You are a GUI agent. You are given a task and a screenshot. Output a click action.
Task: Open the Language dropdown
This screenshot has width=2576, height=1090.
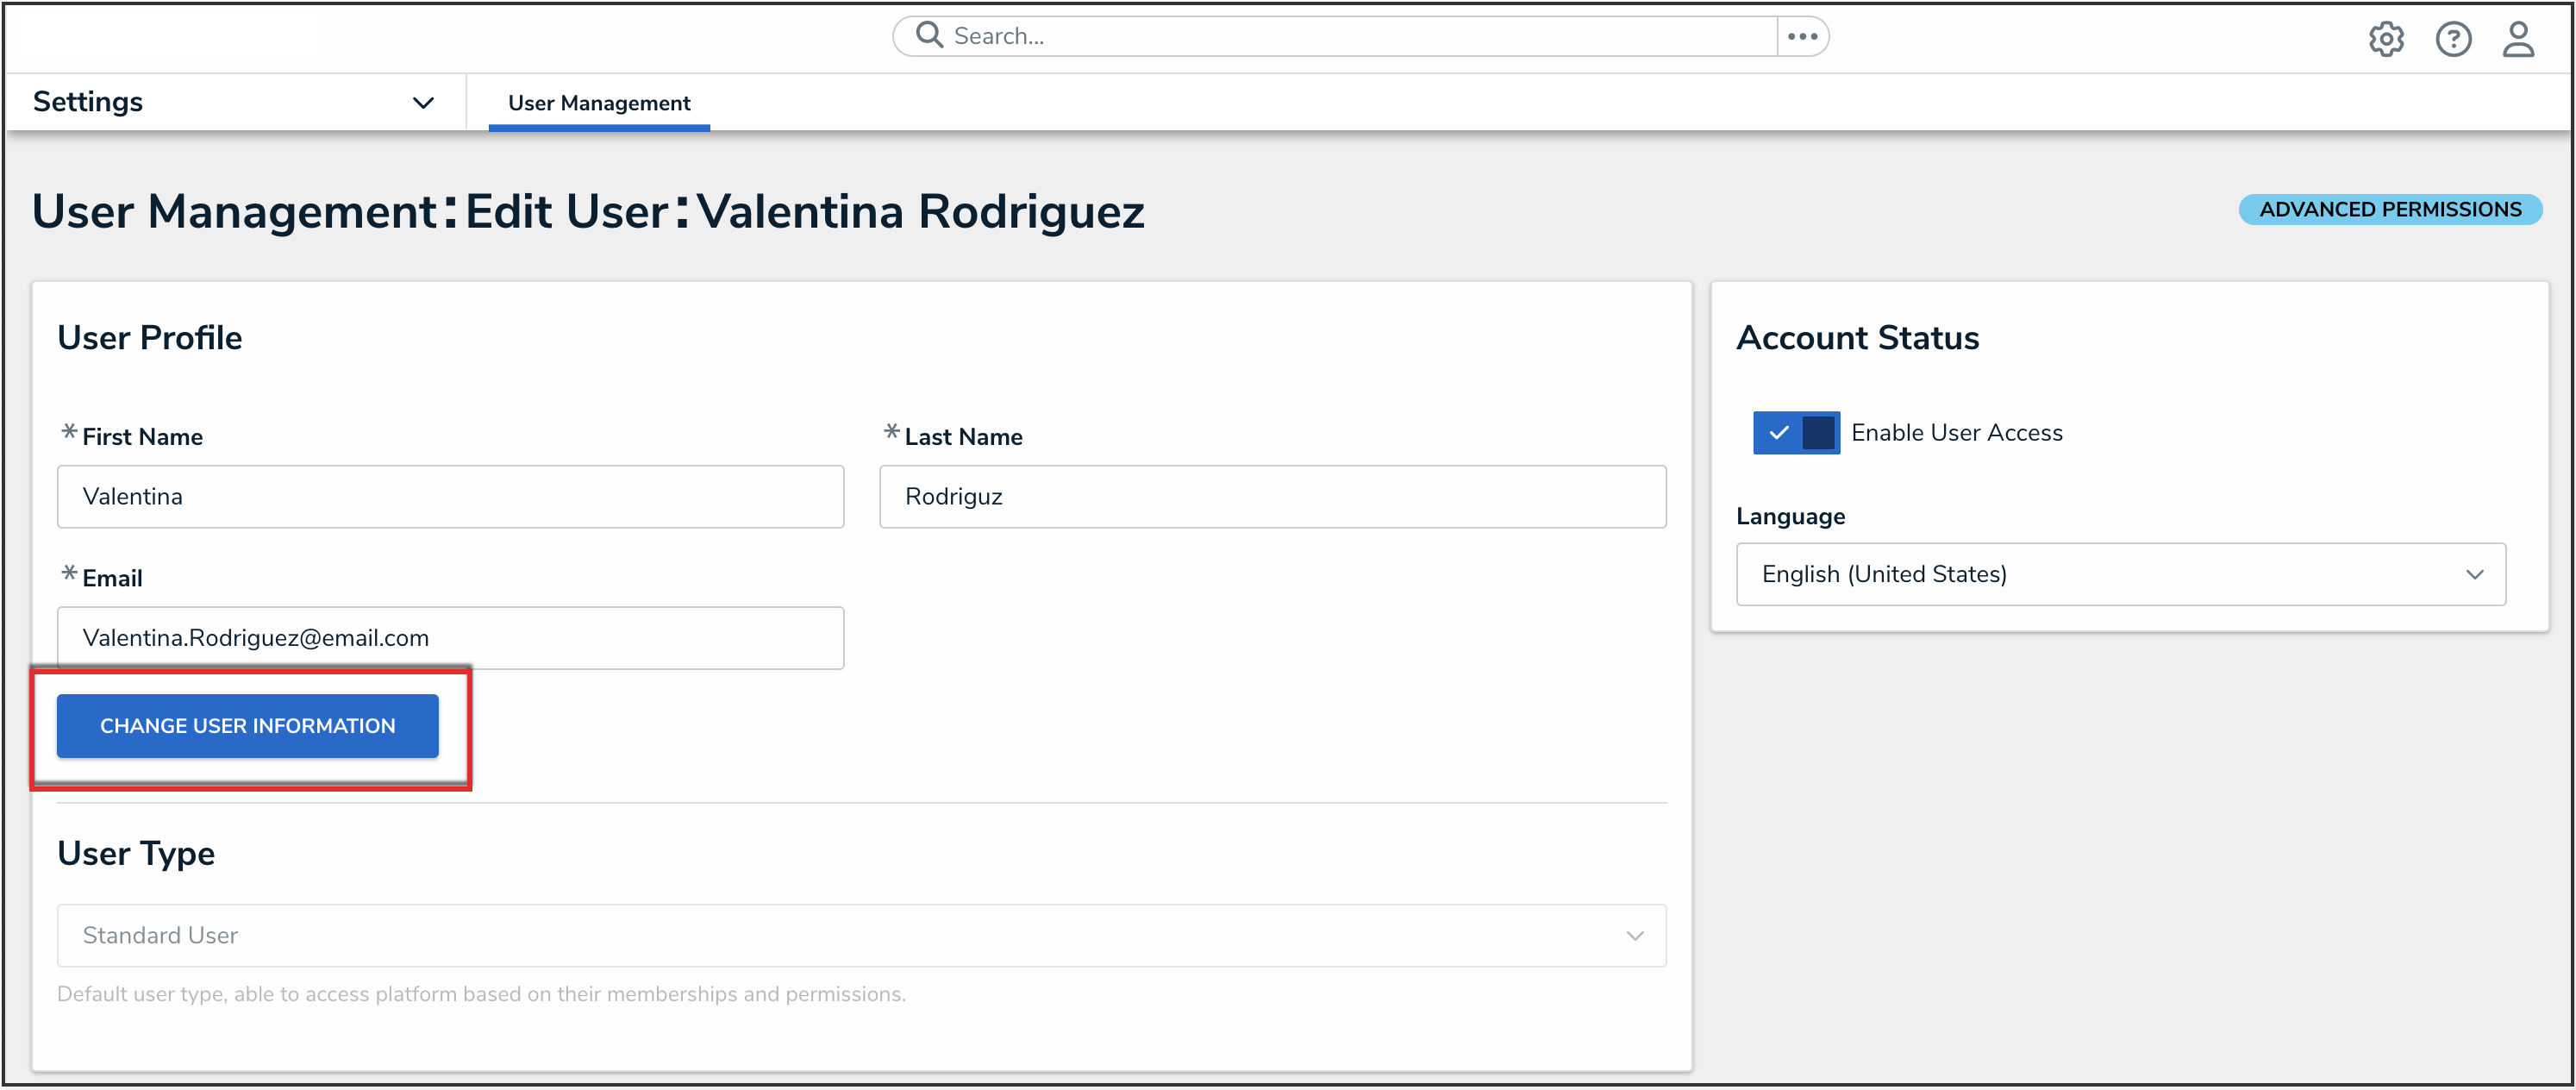pos(2120,574)
